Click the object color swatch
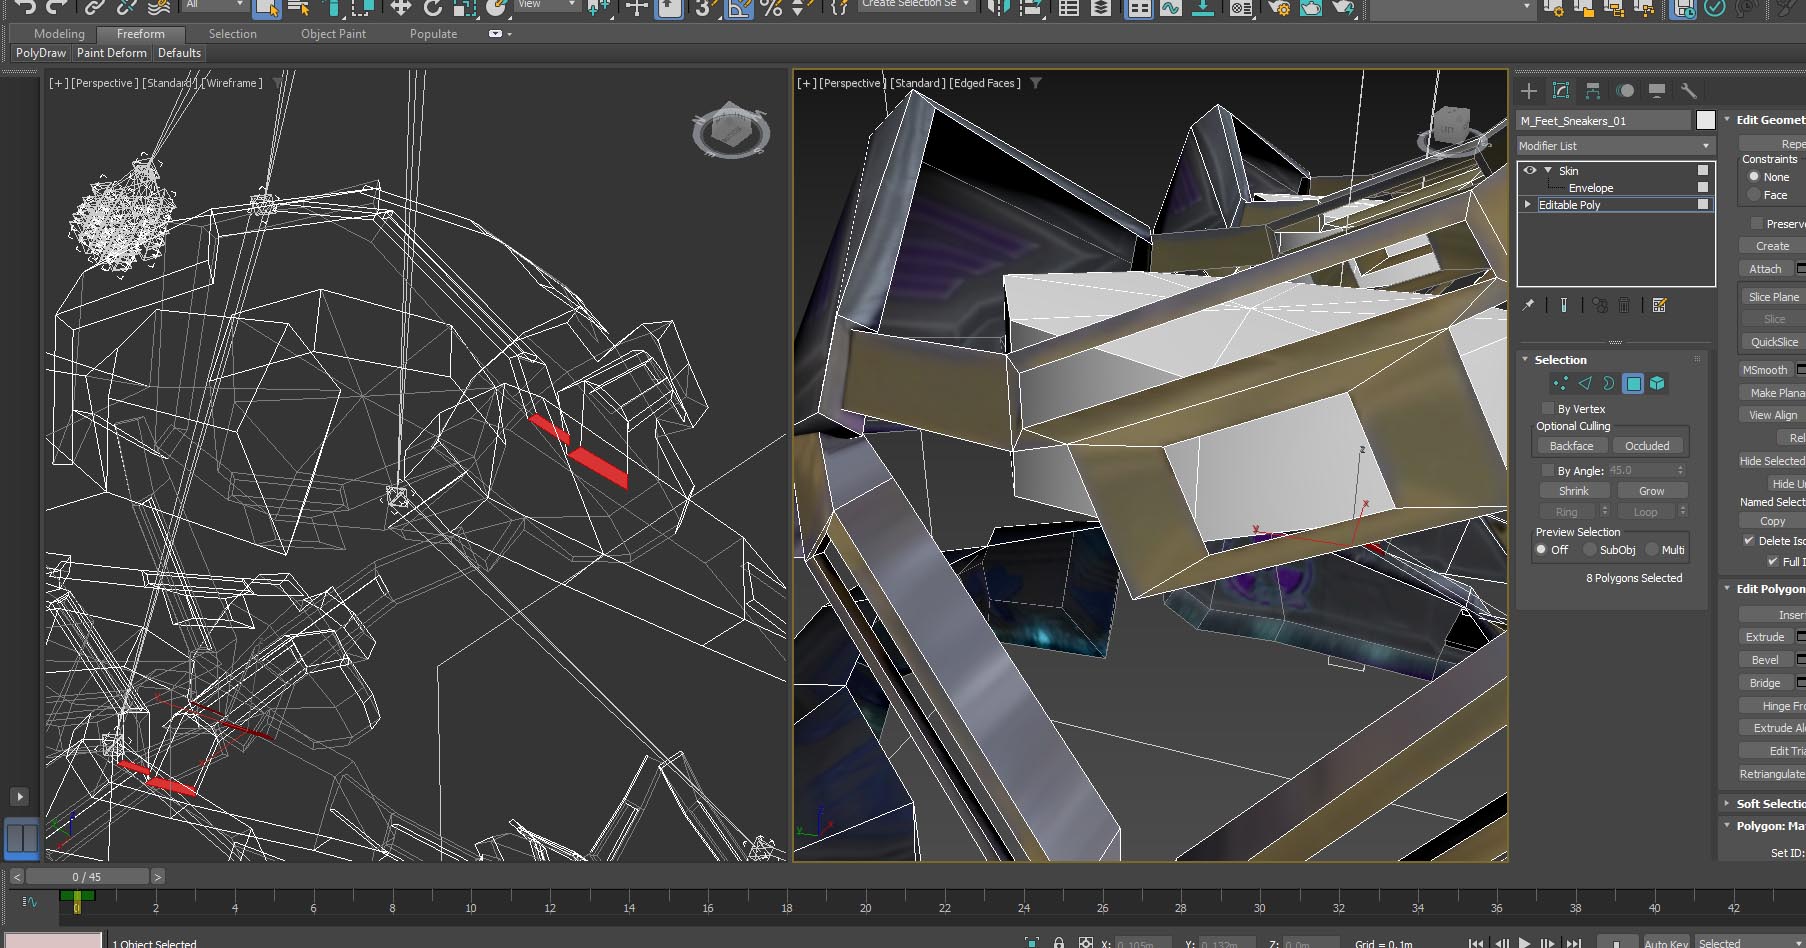 [1706, 121]
